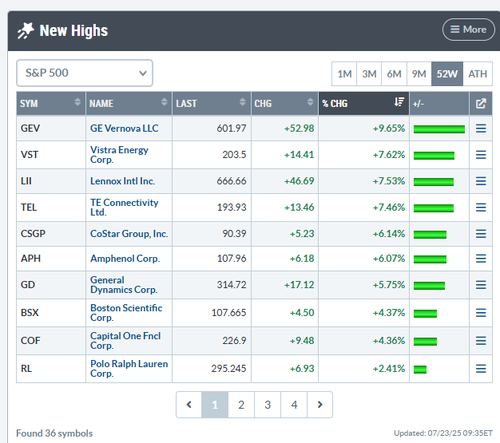Click last price 666.66

click(231, 181)
